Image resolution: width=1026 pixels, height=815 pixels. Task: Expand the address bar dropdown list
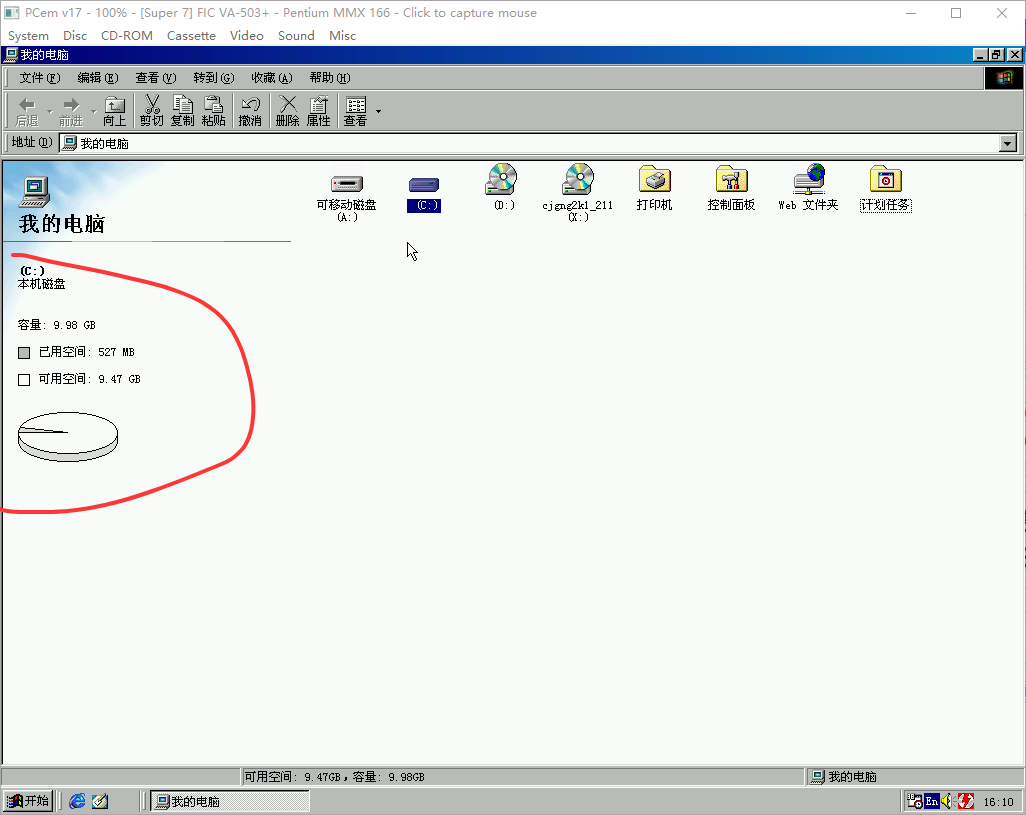point(1008,143)
